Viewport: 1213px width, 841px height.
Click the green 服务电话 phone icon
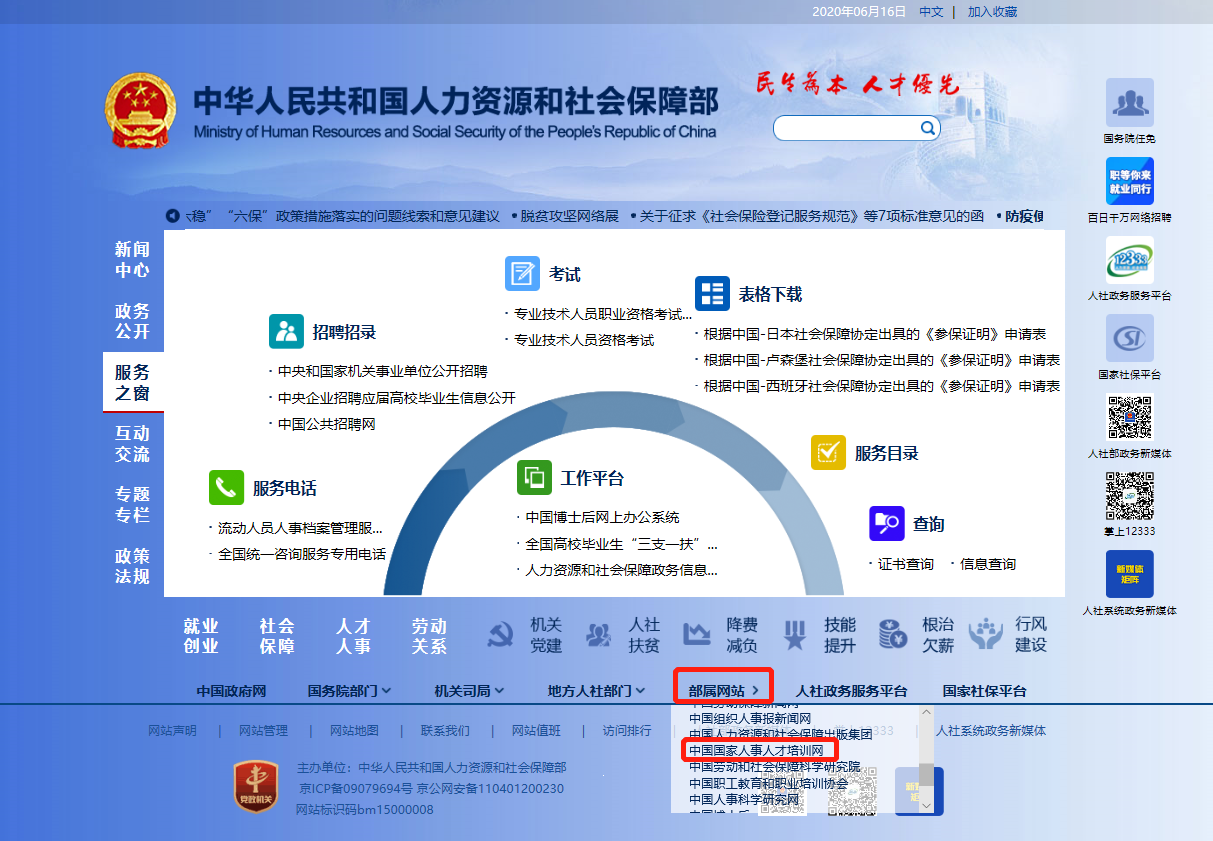226,488
